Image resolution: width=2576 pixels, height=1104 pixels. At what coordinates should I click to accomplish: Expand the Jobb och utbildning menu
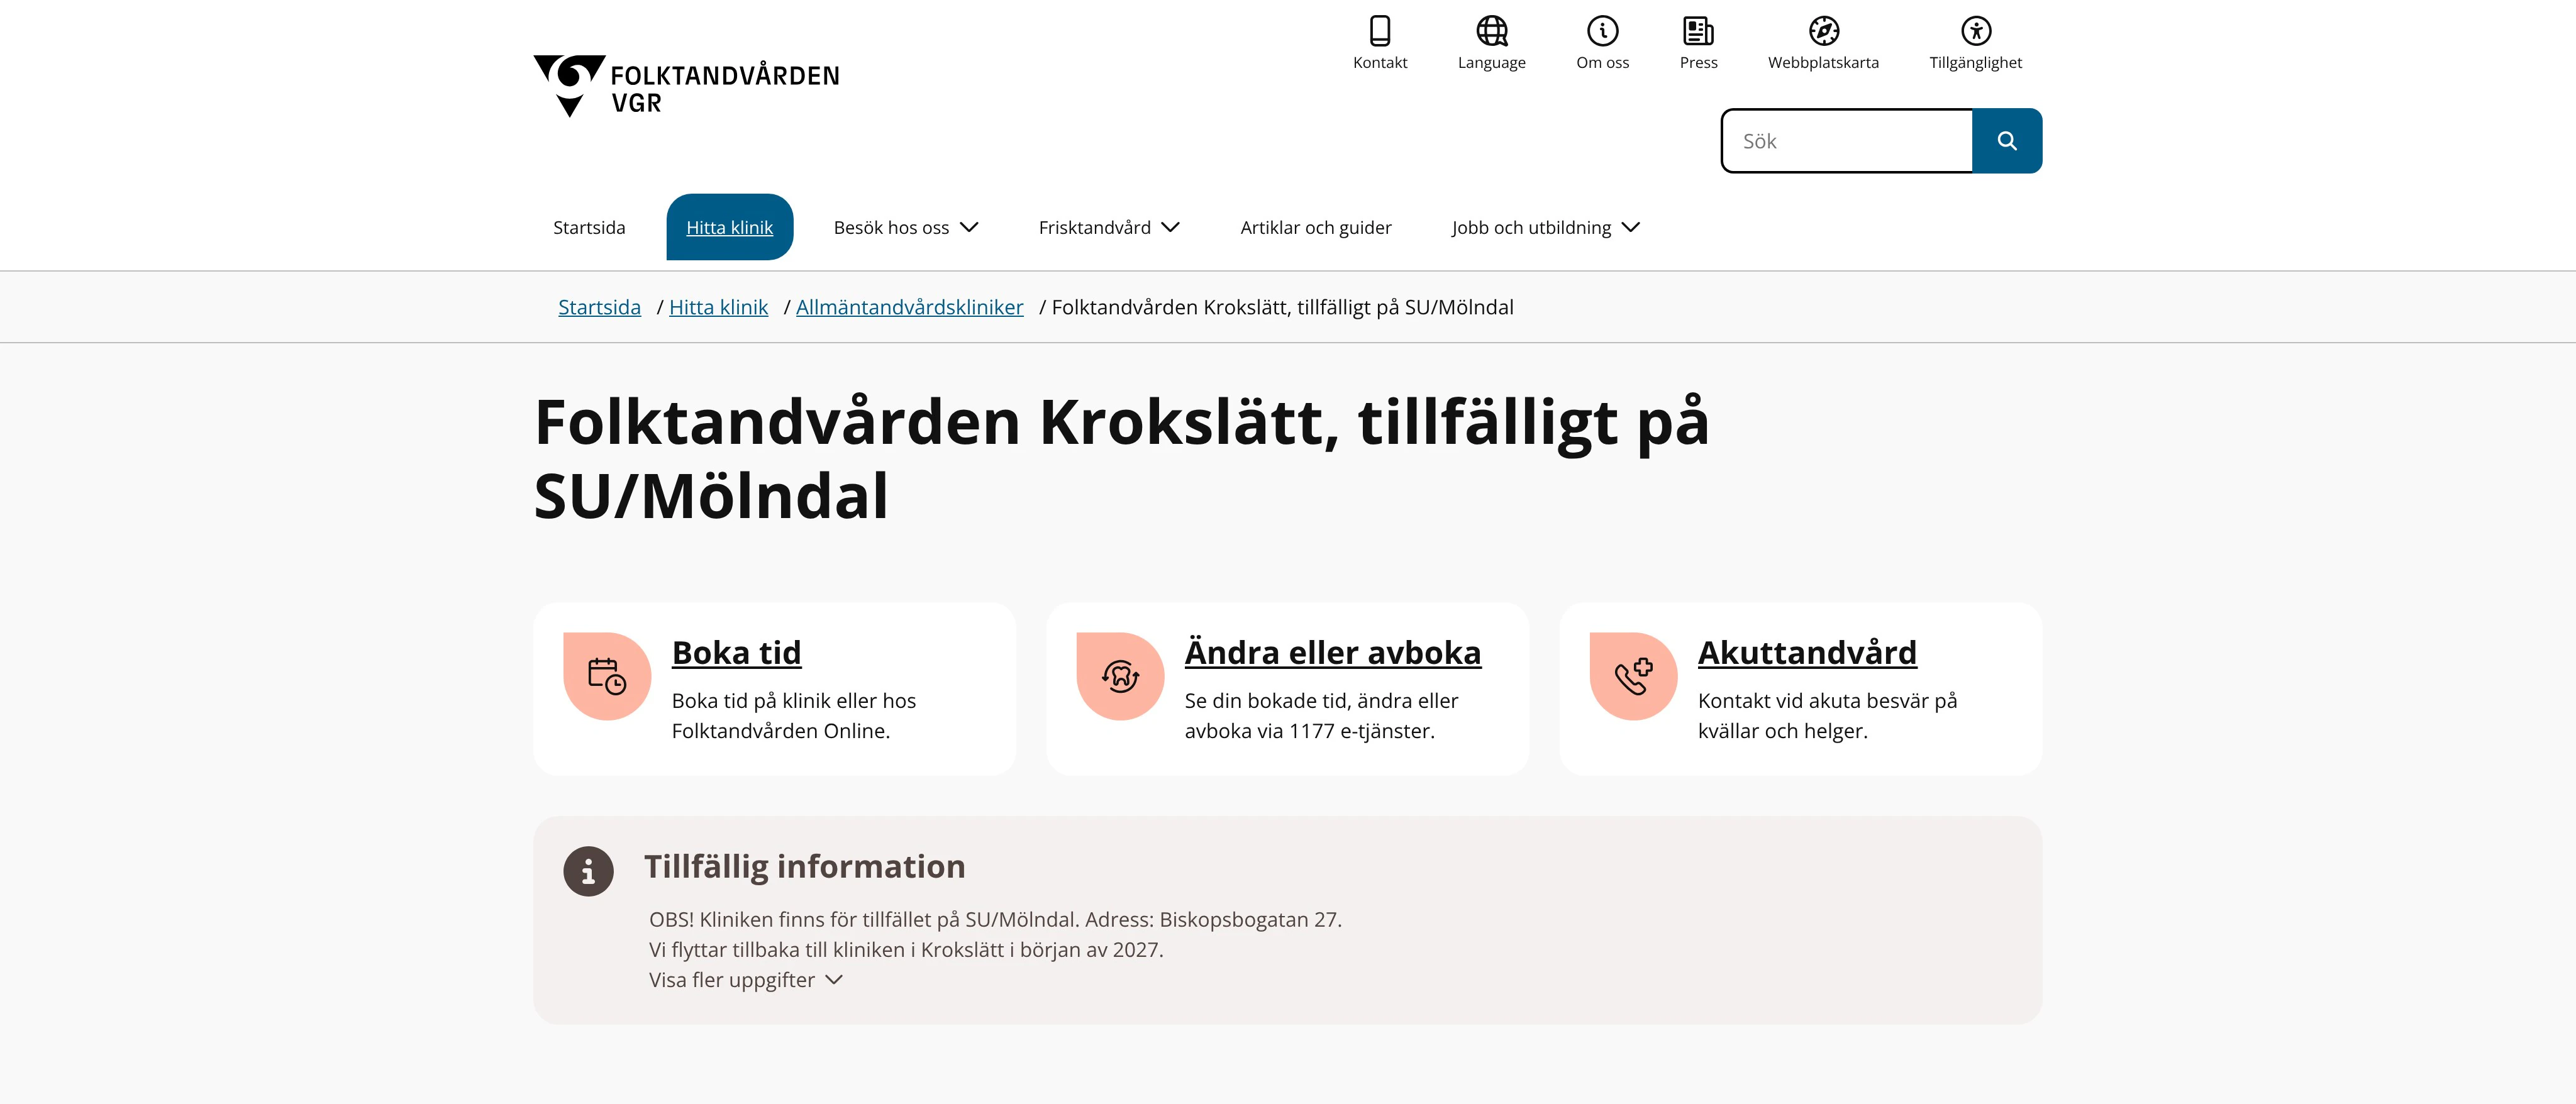click(1546, 228)
